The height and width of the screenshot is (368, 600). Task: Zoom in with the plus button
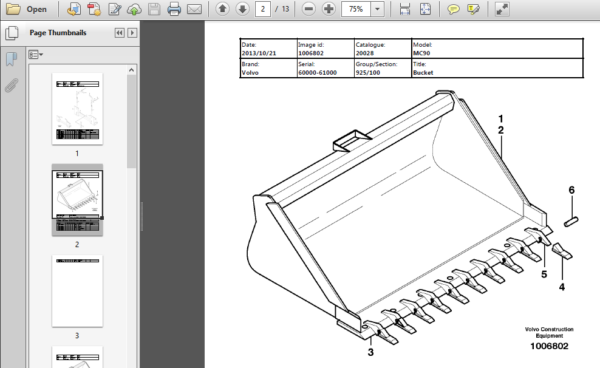tap(329, 9)
